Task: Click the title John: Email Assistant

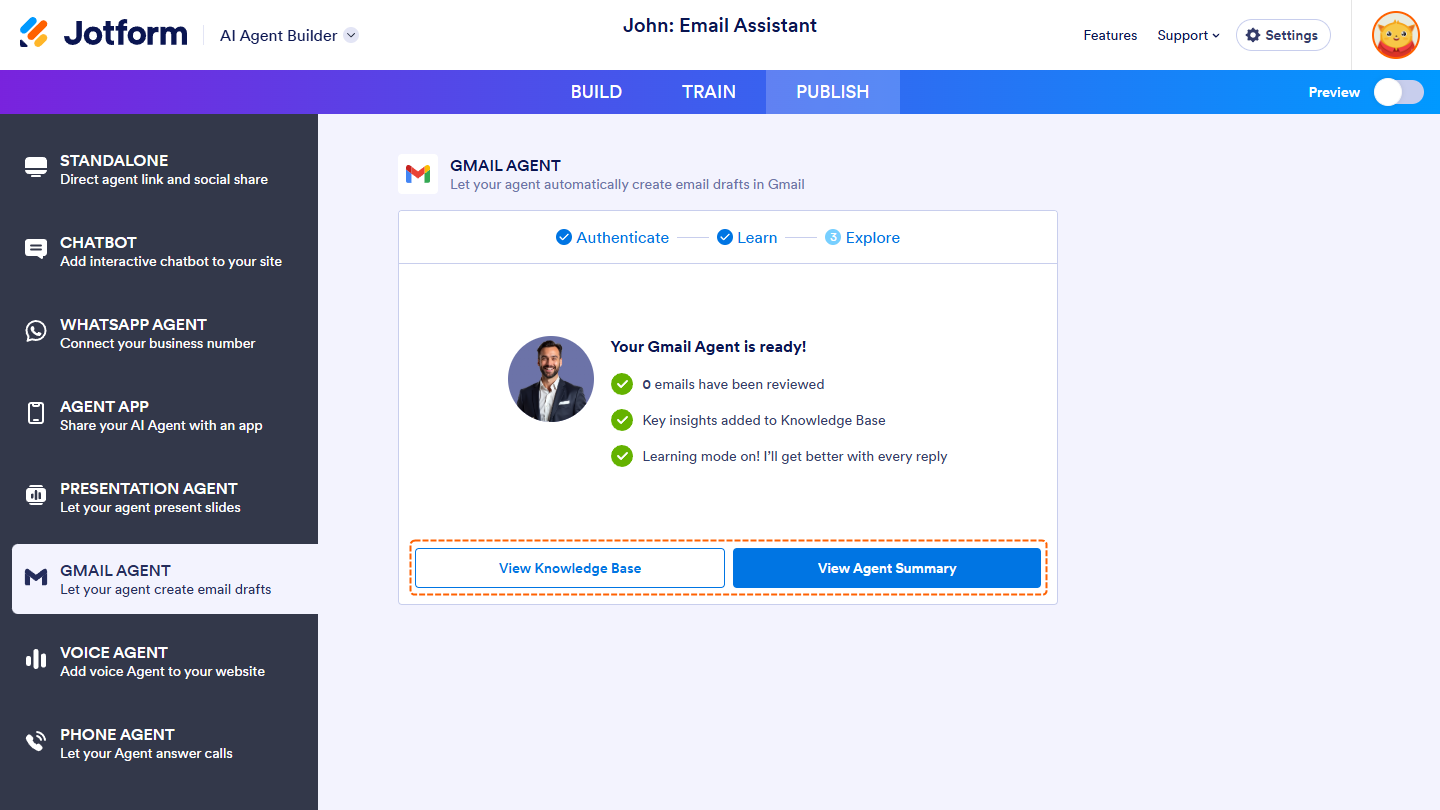Action: (720, 26)
